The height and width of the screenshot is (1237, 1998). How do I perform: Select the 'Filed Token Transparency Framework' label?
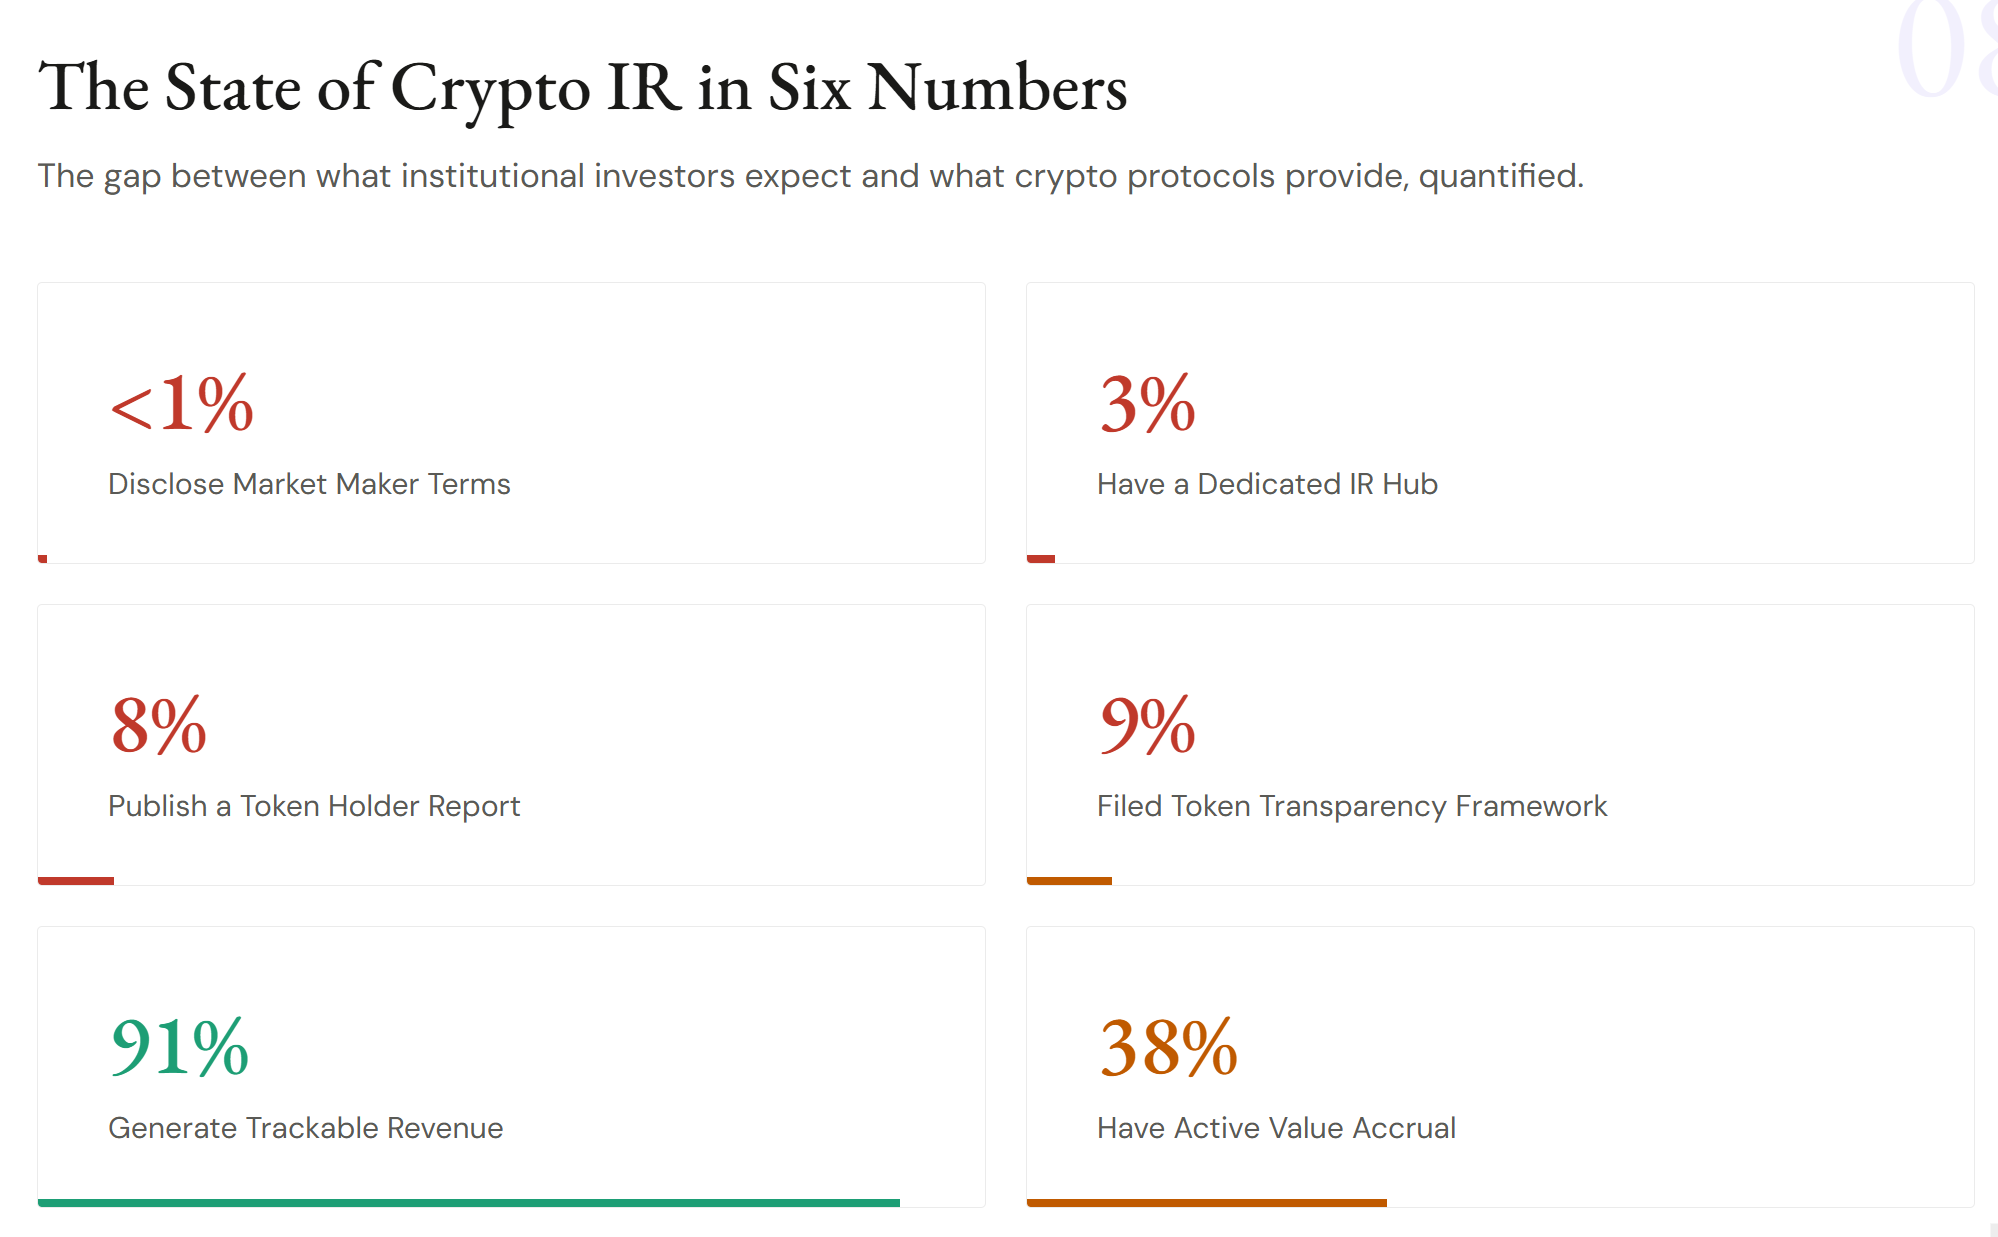point(1351,806)
